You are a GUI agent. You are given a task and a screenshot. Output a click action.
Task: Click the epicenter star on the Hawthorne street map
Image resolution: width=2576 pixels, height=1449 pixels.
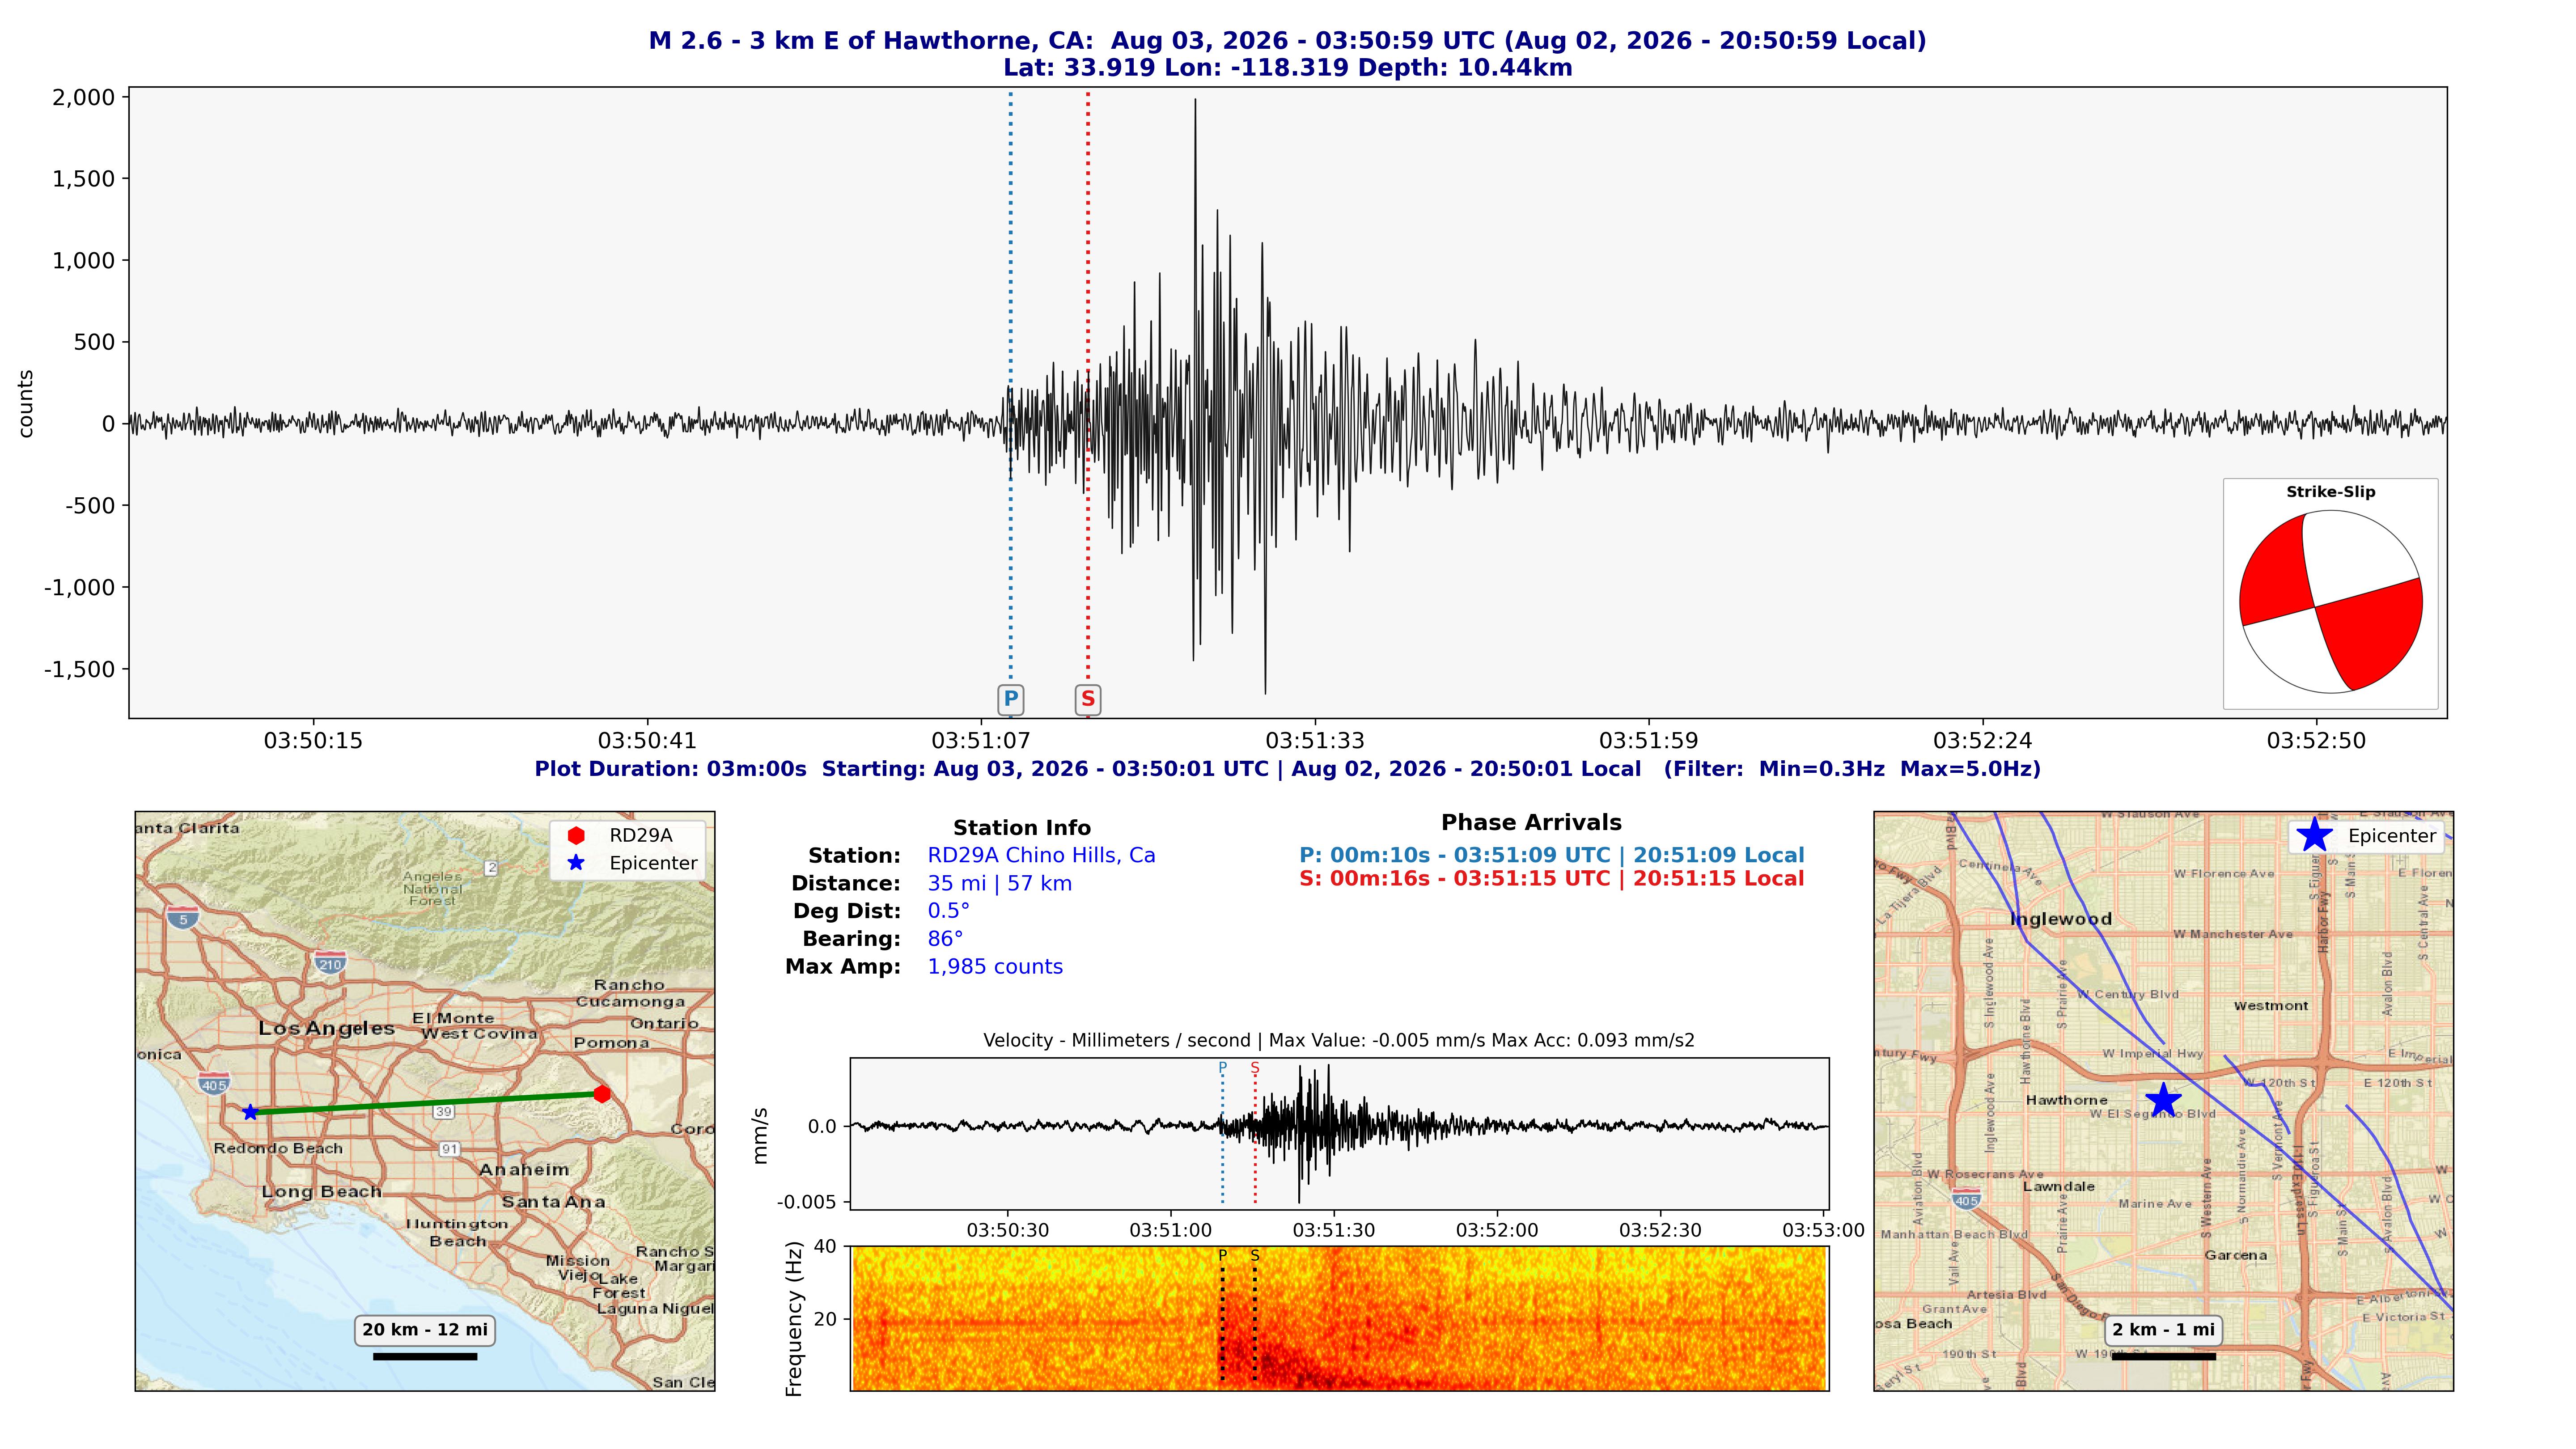(x=2163, y=1100)
